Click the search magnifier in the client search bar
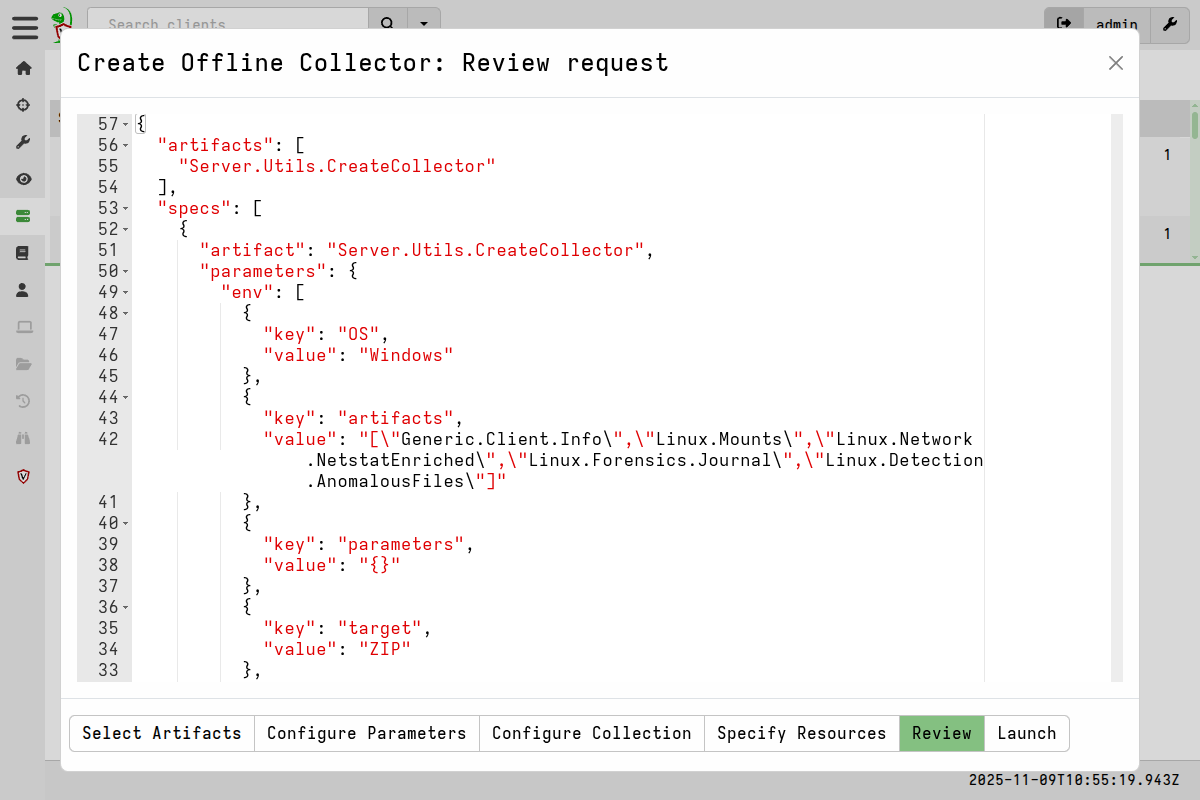The height and width of the screenshot is (800, 1200). 387,21
